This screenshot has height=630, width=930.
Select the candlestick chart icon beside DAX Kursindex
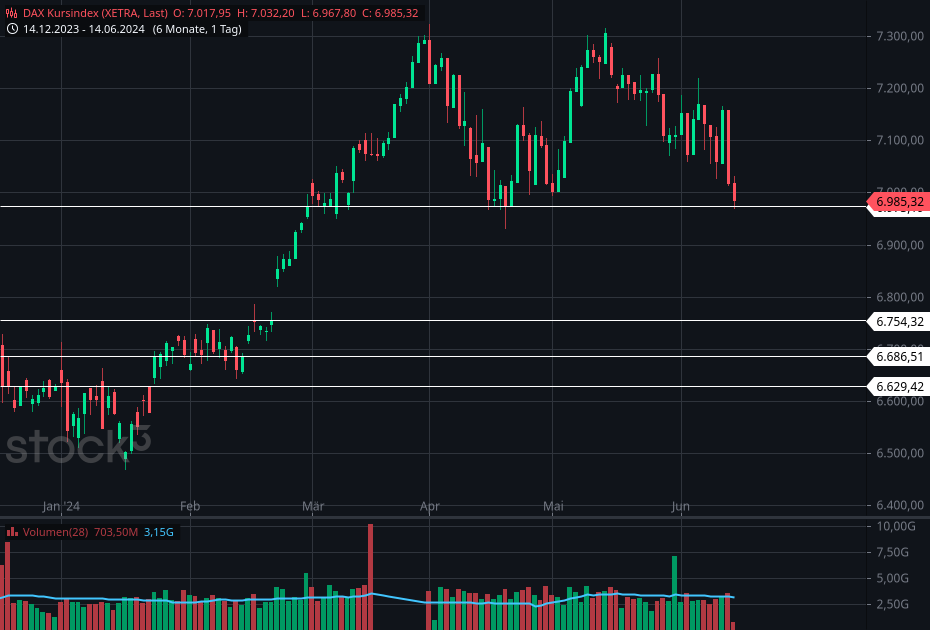(x=10, y=13)
